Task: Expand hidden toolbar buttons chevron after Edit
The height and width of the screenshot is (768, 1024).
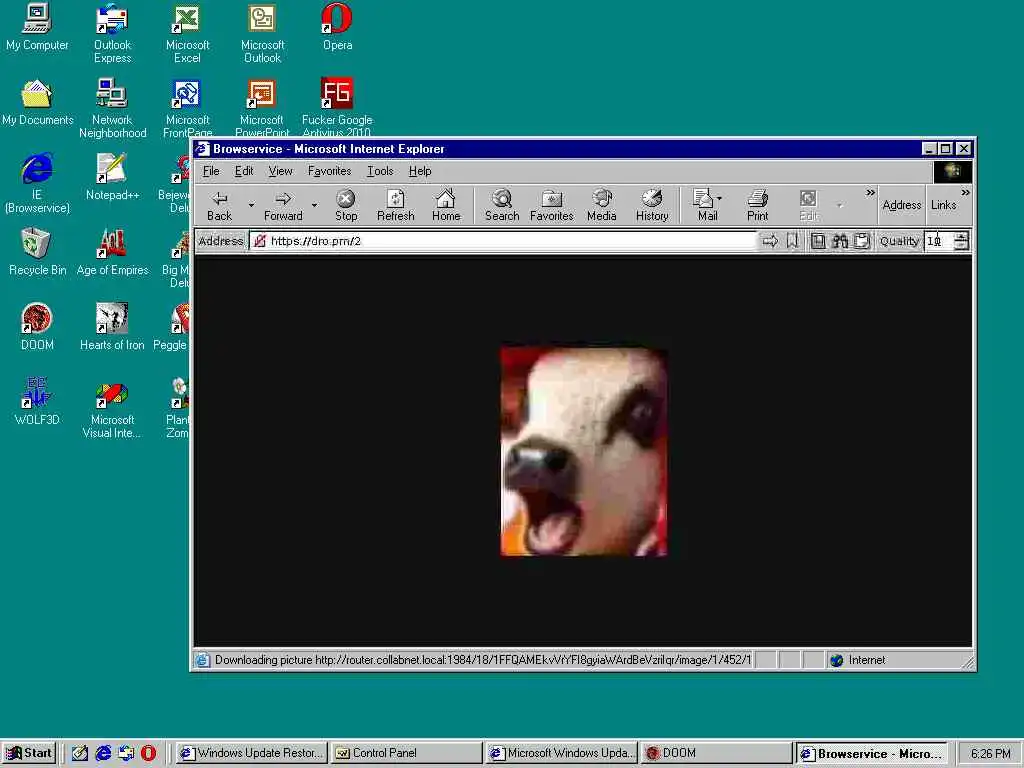Action: pos(870,193)
